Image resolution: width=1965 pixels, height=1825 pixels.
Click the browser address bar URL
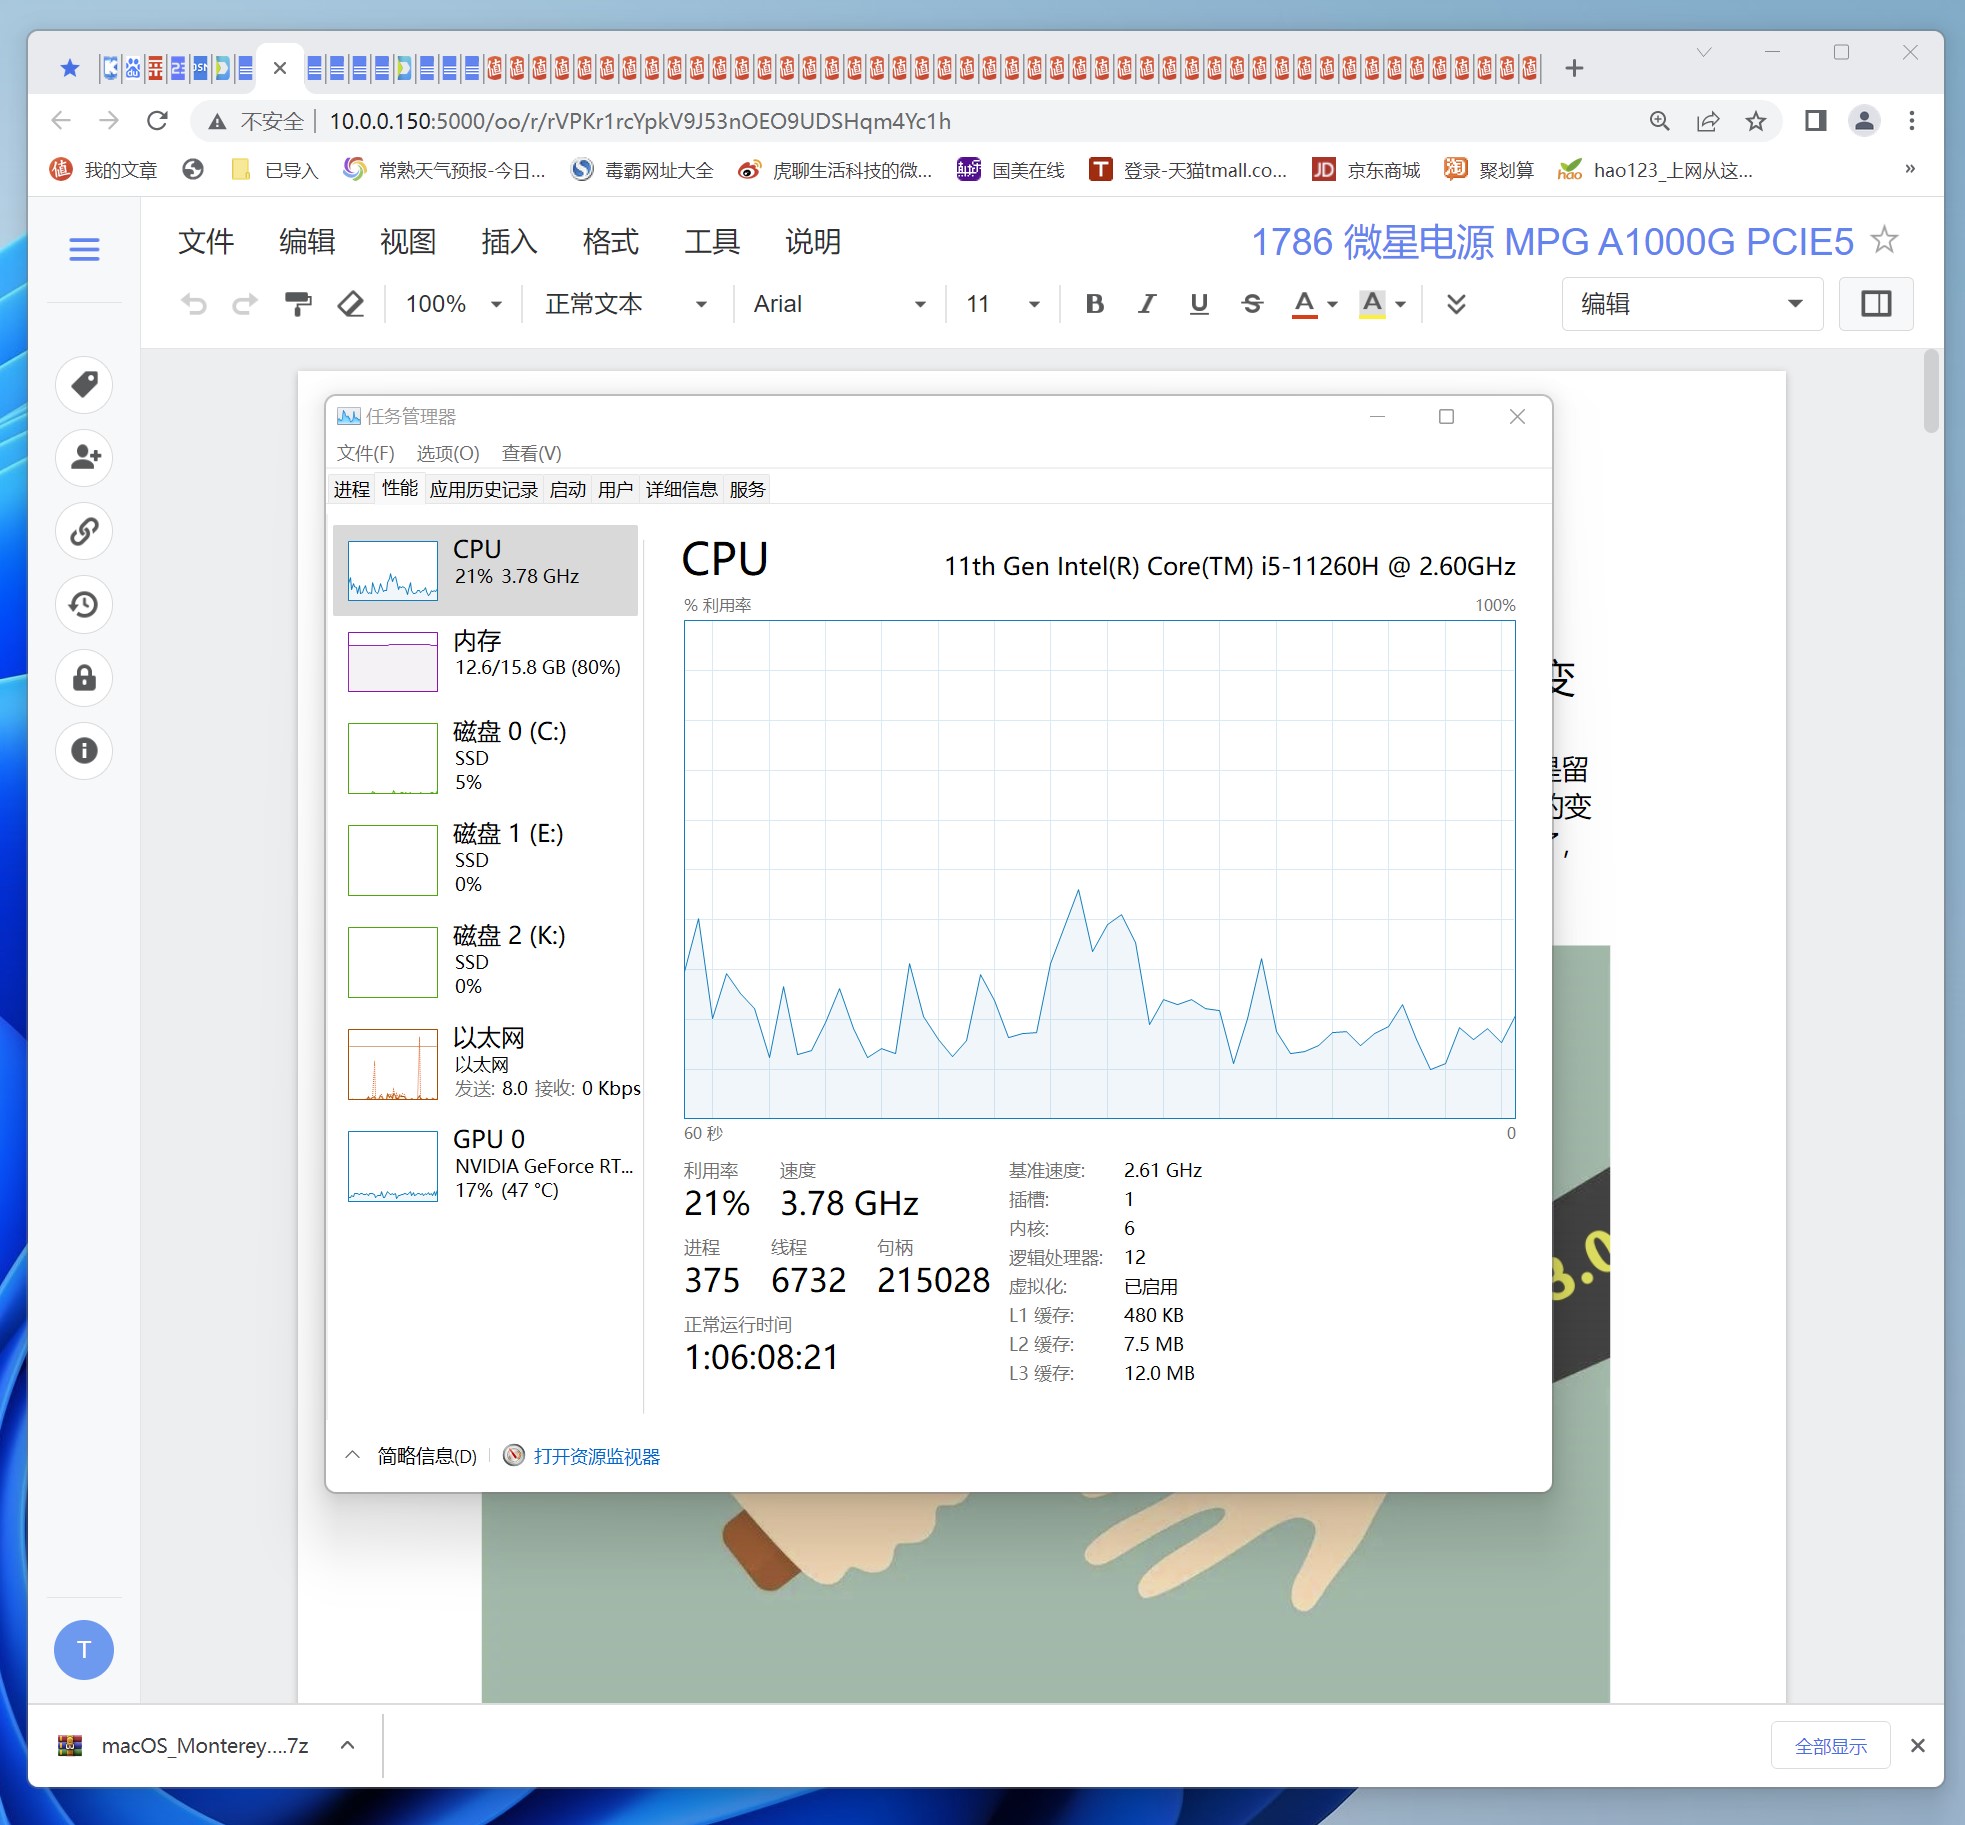(x=640, y=121)
